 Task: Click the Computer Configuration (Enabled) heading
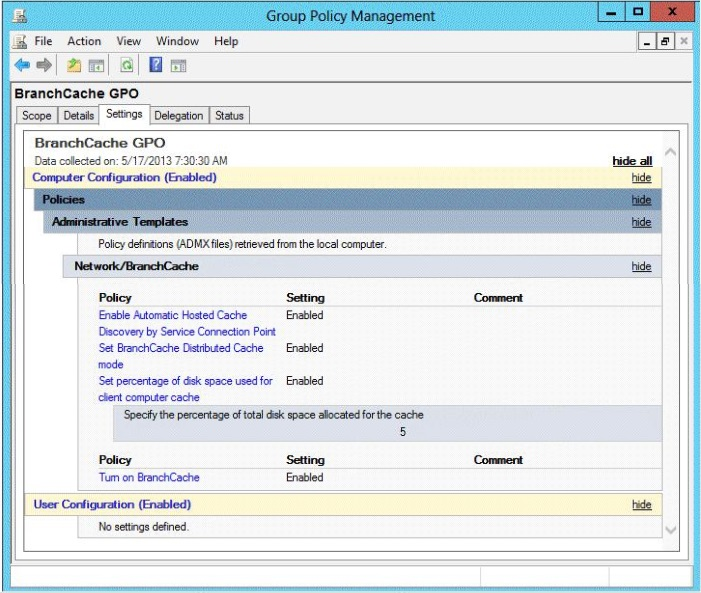124,178
